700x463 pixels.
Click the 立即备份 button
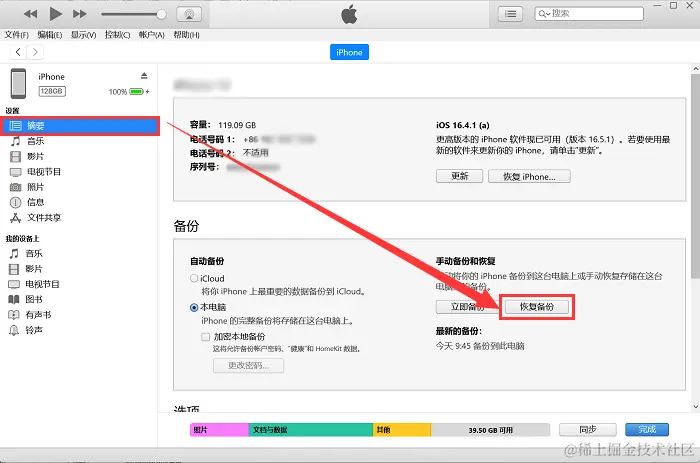click(x=467, y=307)
